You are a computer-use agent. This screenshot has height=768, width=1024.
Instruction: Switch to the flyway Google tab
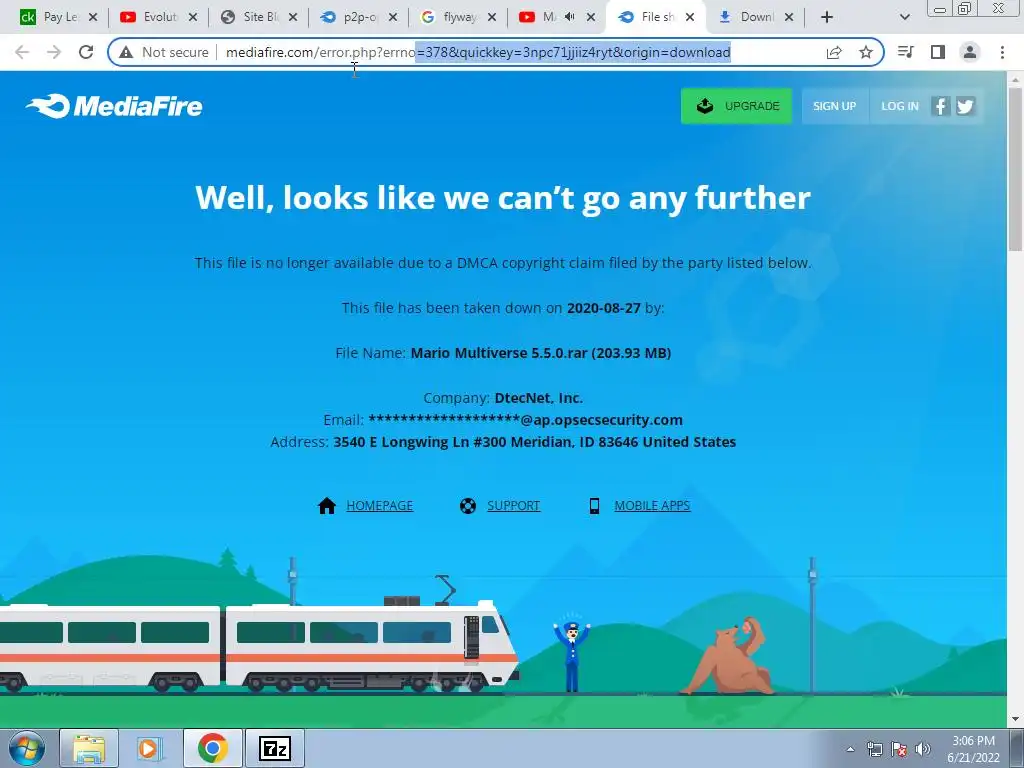pyautogui.click(x=457, y=17)
